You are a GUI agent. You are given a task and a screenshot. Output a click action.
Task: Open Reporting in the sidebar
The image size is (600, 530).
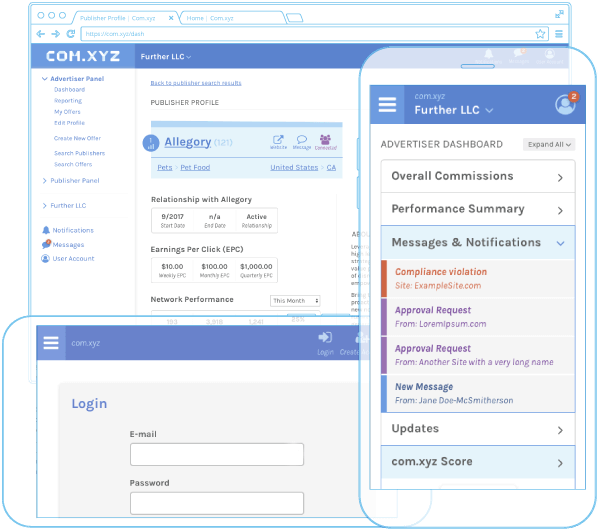point(68,101)
